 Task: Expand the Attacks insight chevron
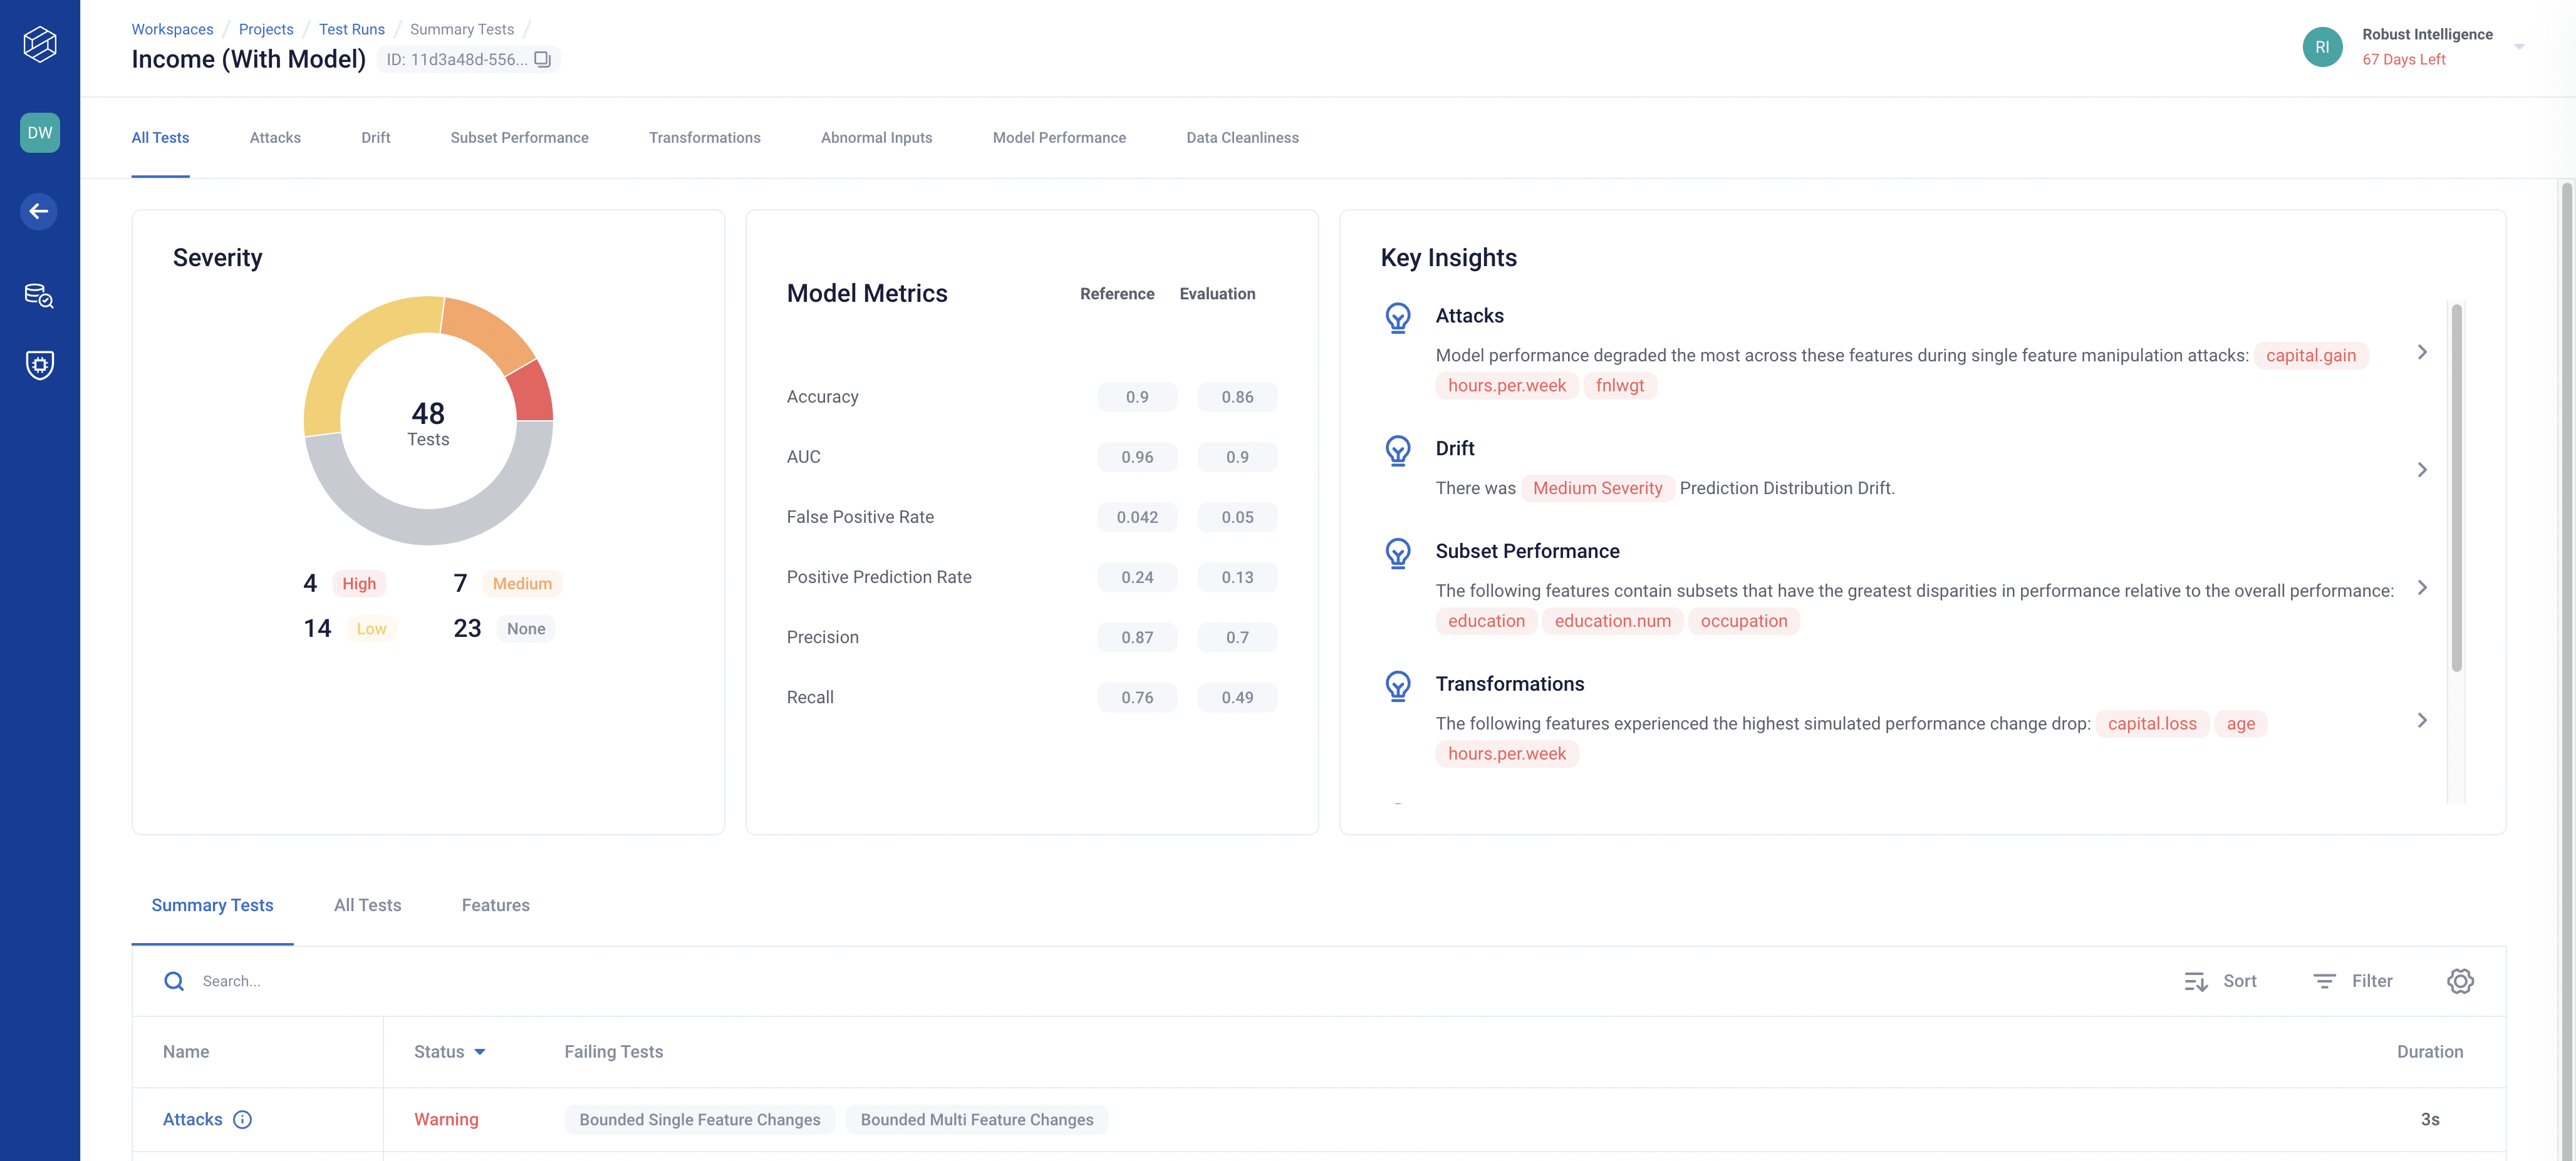point(2422,352)
